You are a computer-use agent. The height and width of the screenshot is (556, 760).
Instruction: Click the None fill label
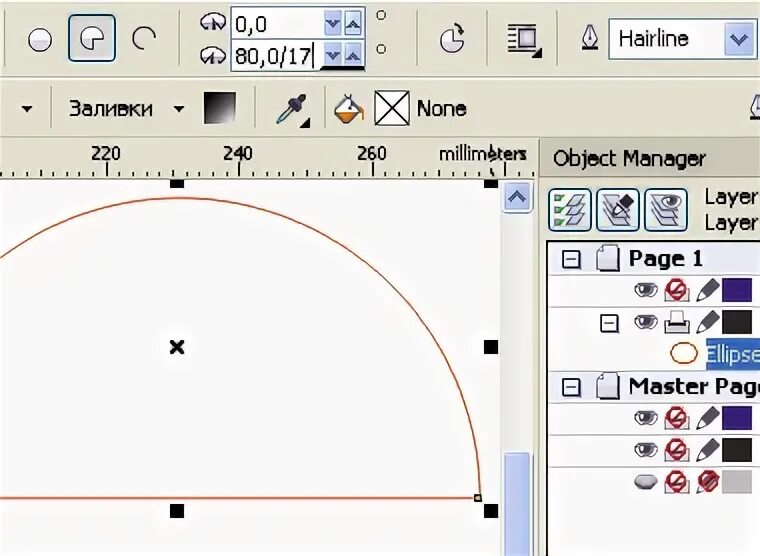pos(442,109)
